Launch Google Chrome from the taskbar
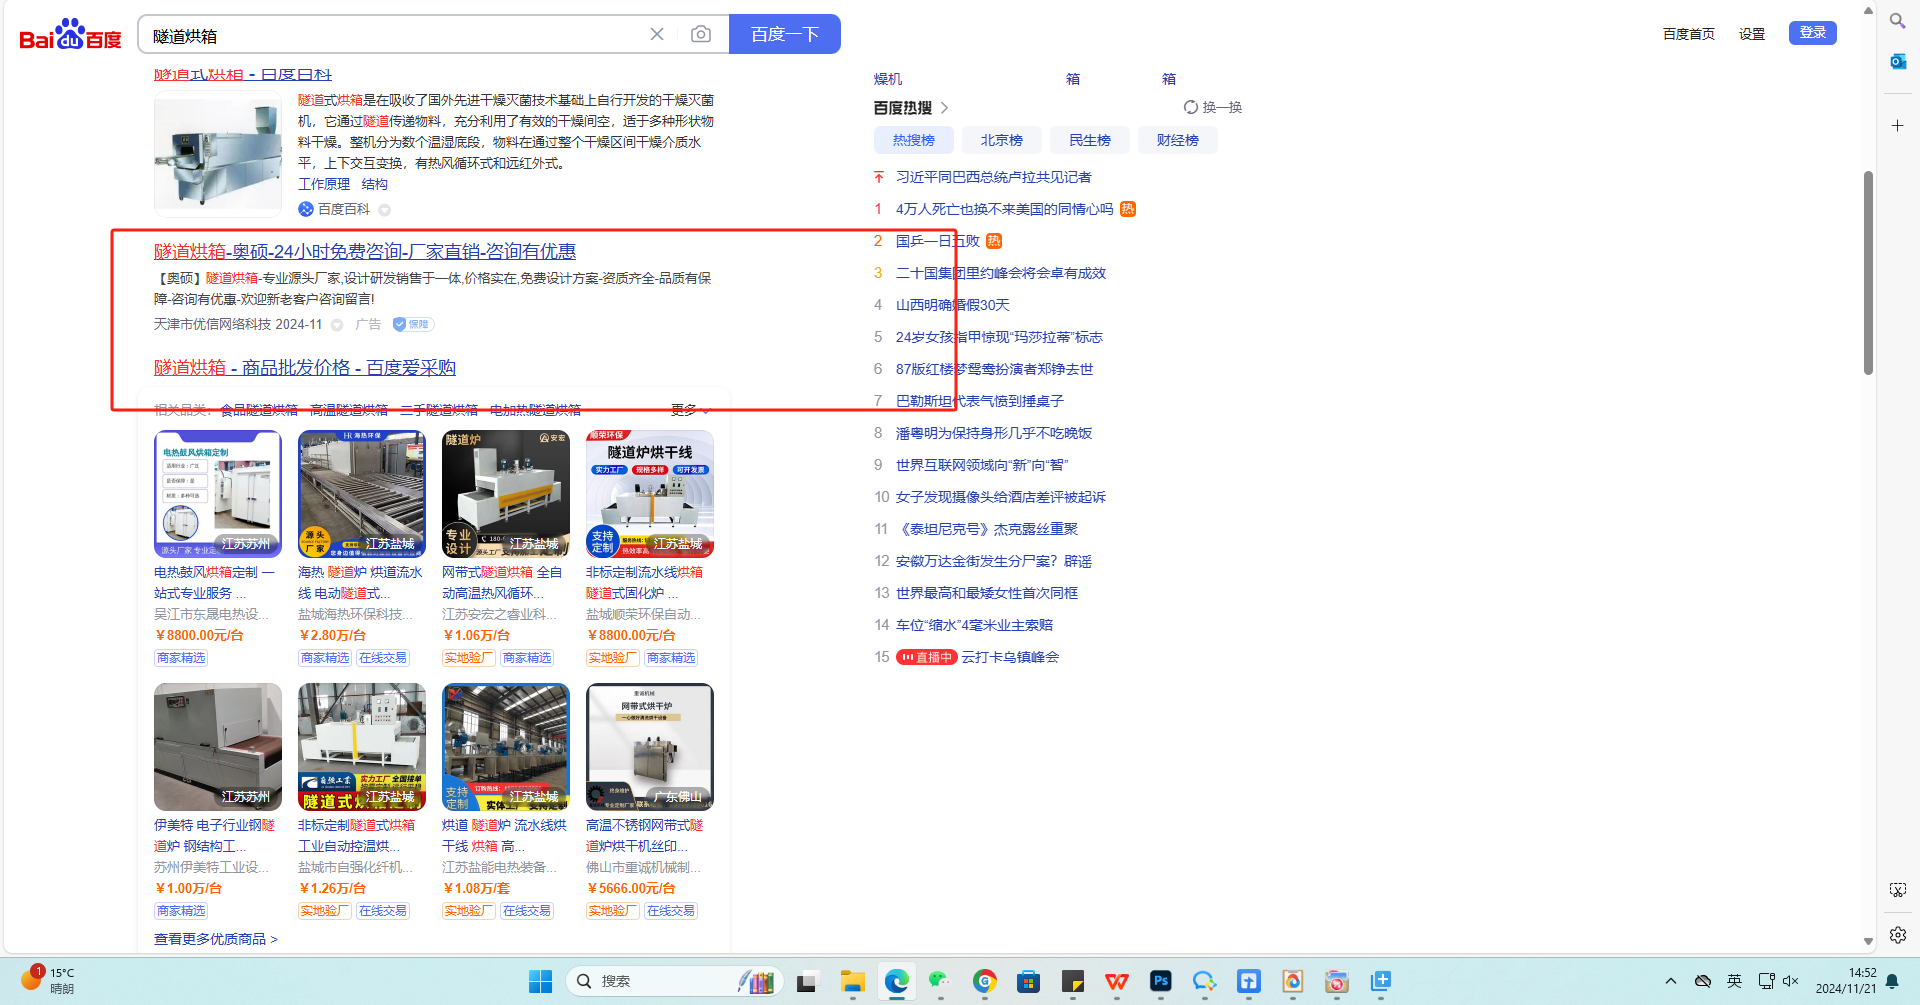The image size is (1920, 1005). 985,981
